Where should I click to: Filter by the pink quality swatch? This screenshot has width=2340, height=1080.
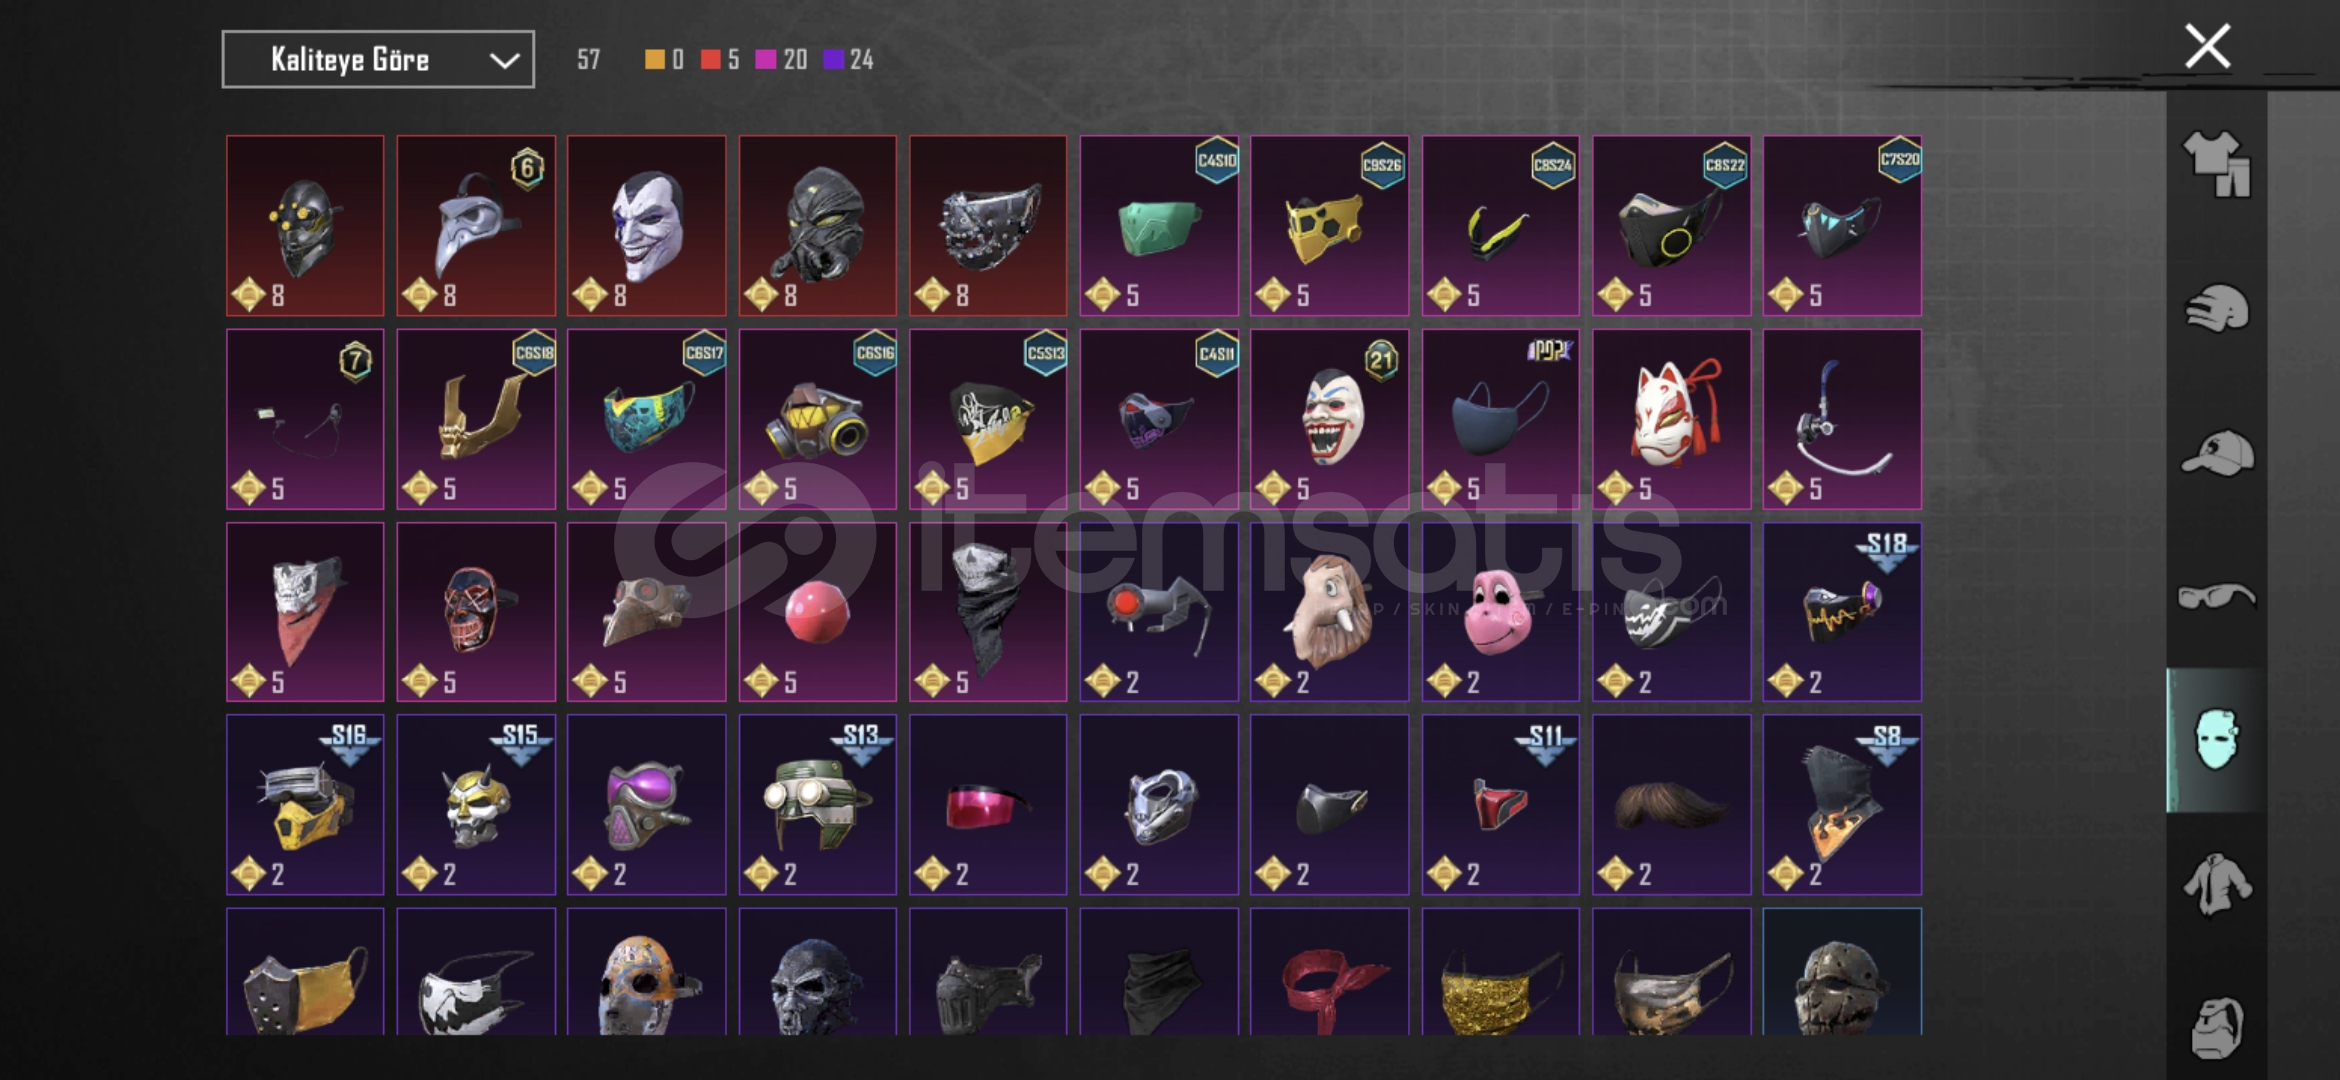766,60
